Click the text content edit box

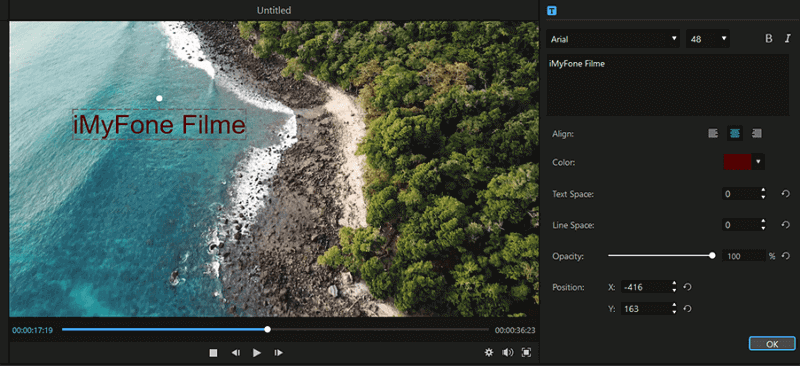668,85
